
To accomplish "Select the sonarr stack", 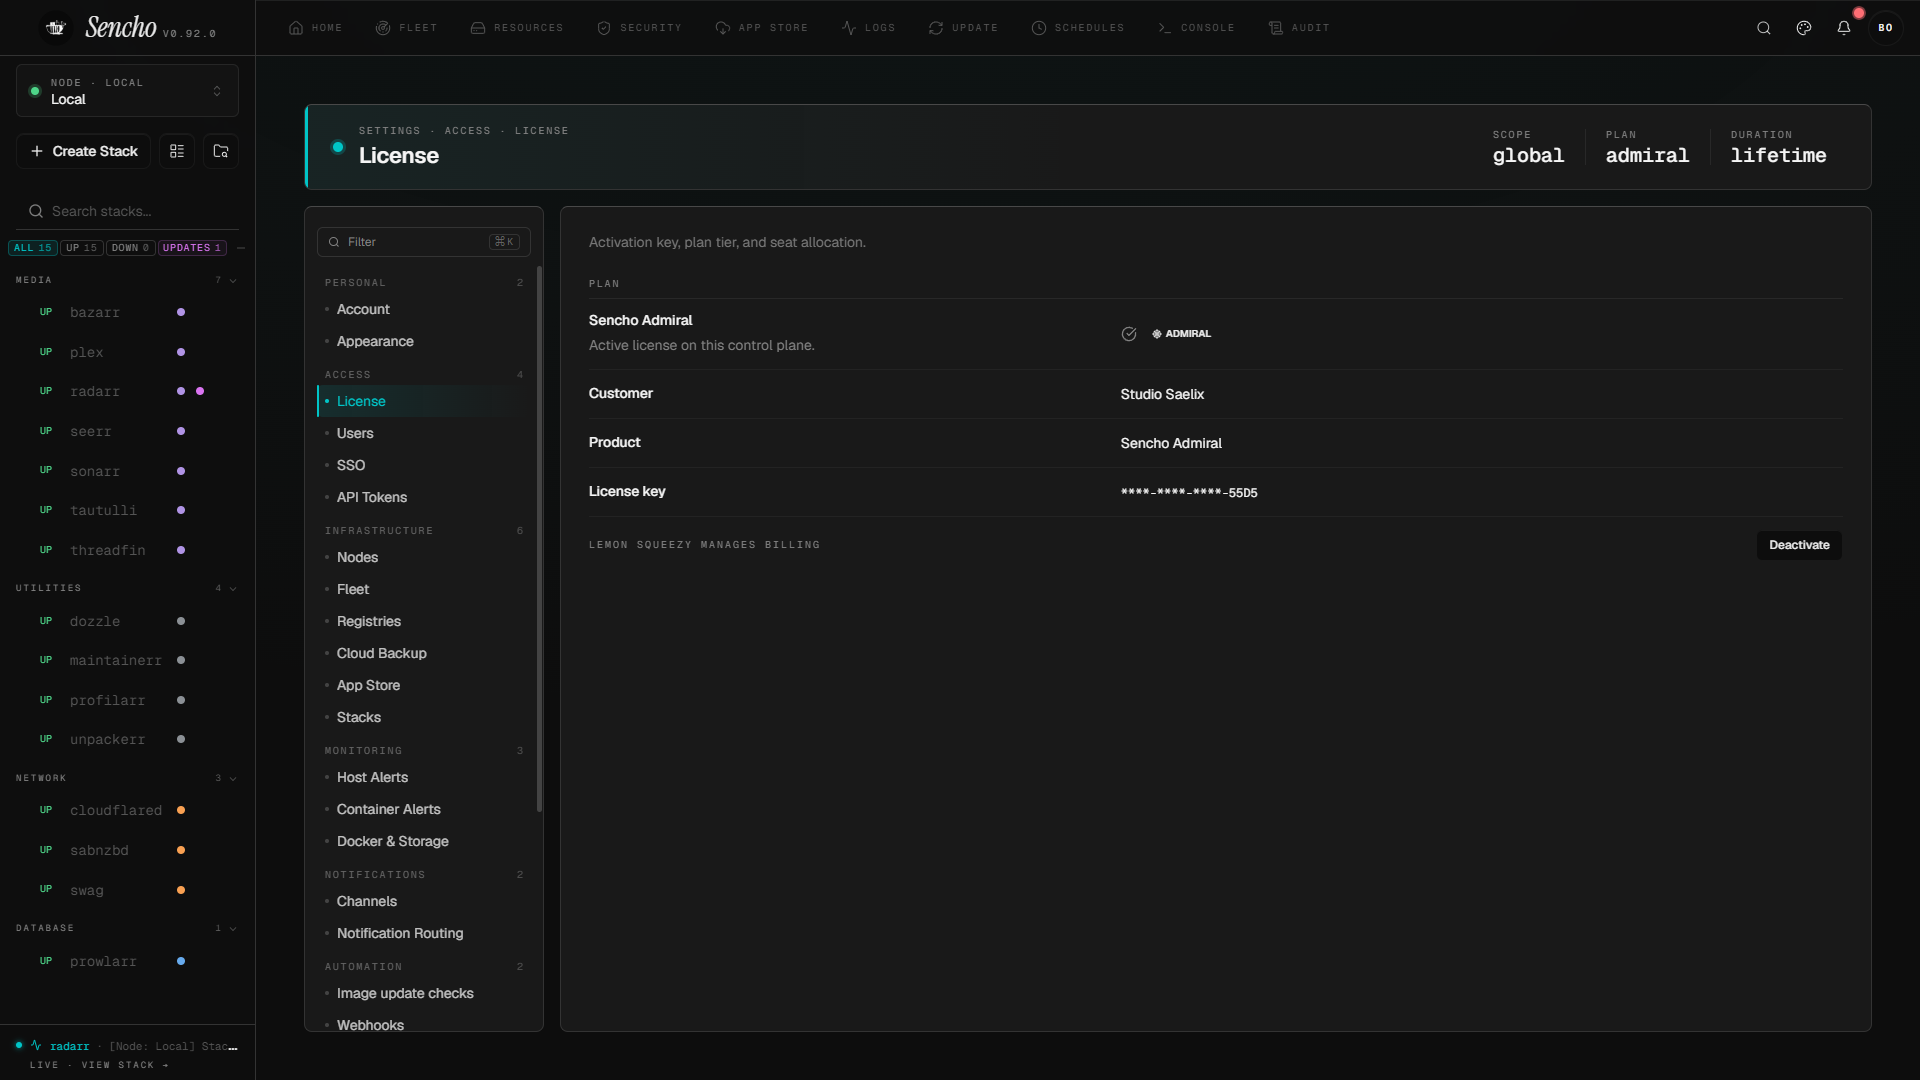I will coord(127,471).
